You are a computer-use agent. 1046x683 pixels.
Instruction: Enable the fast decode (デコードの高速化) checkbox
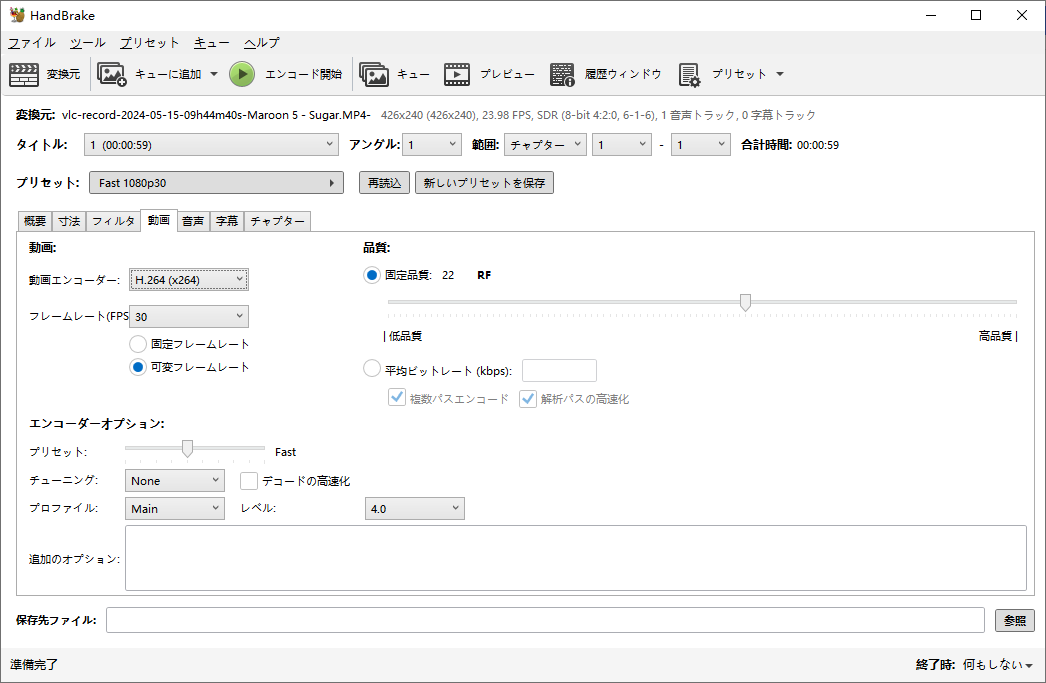[x=249, y=481]
